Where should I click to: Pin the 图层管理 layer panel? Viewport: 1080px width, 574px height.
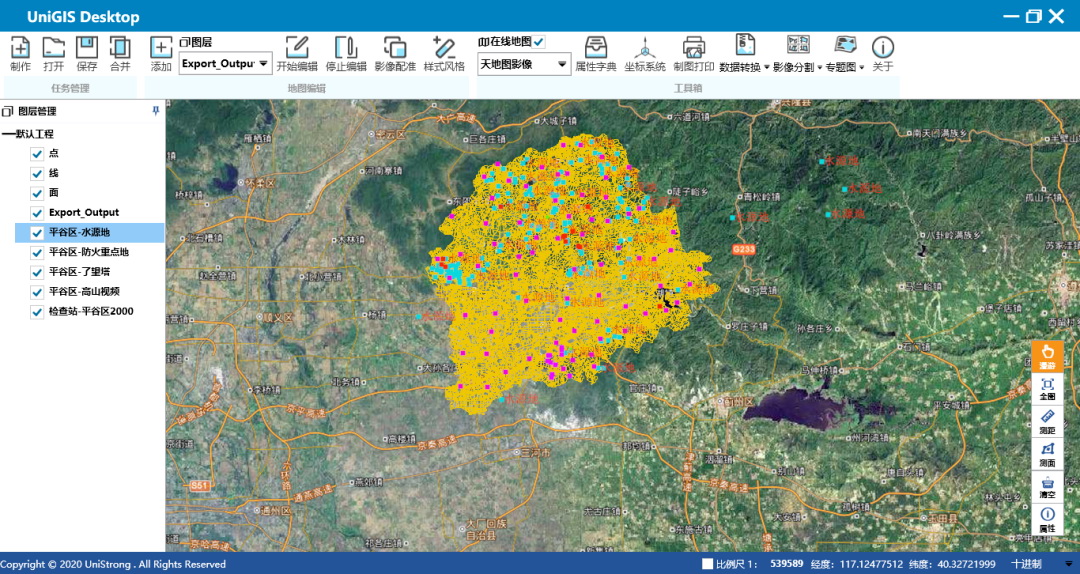coord(155,111)
